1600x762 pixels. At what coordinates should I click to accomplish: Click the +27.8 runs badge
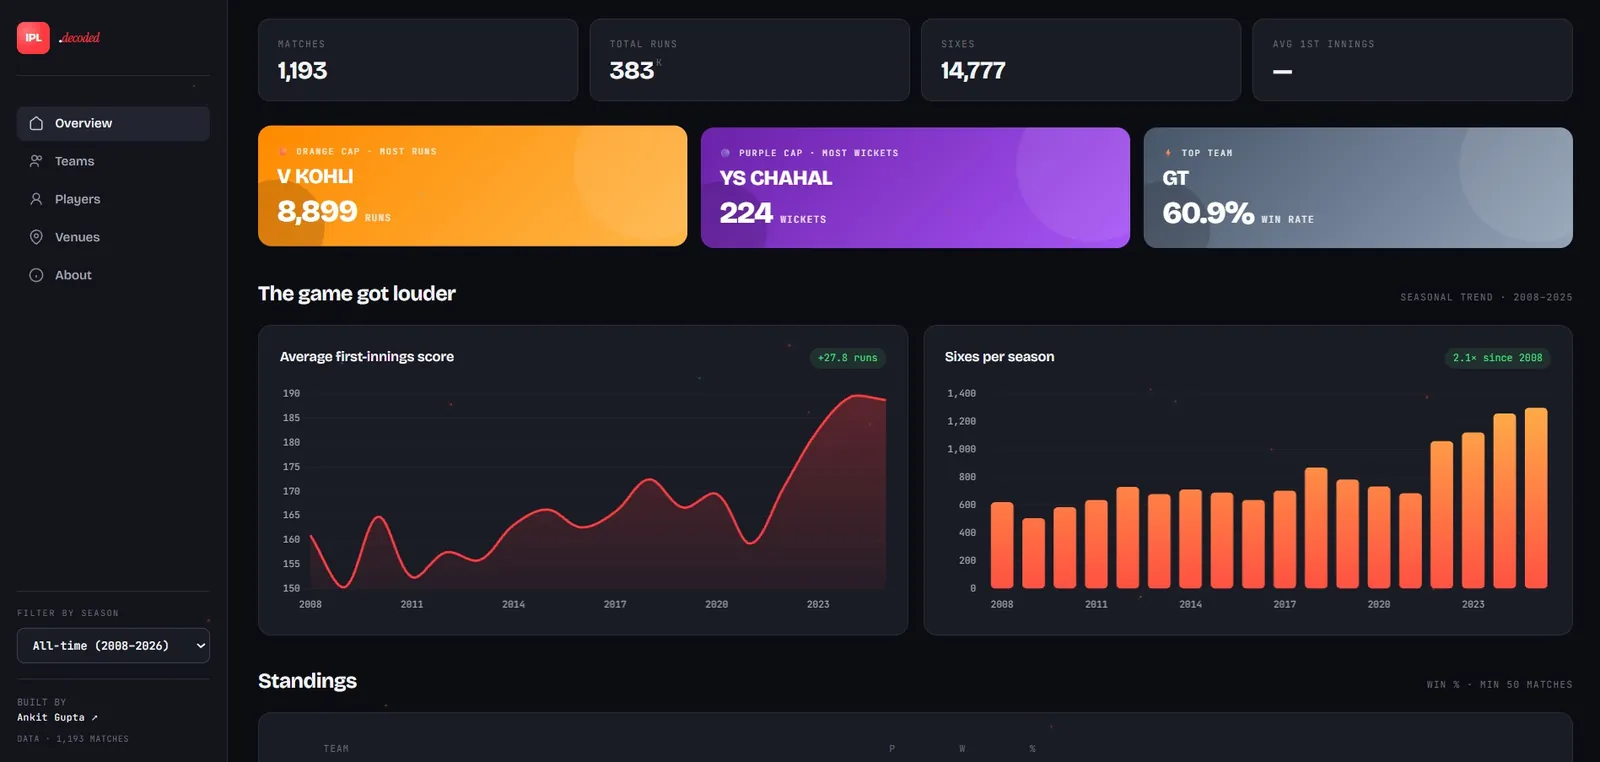click(847, 358)
